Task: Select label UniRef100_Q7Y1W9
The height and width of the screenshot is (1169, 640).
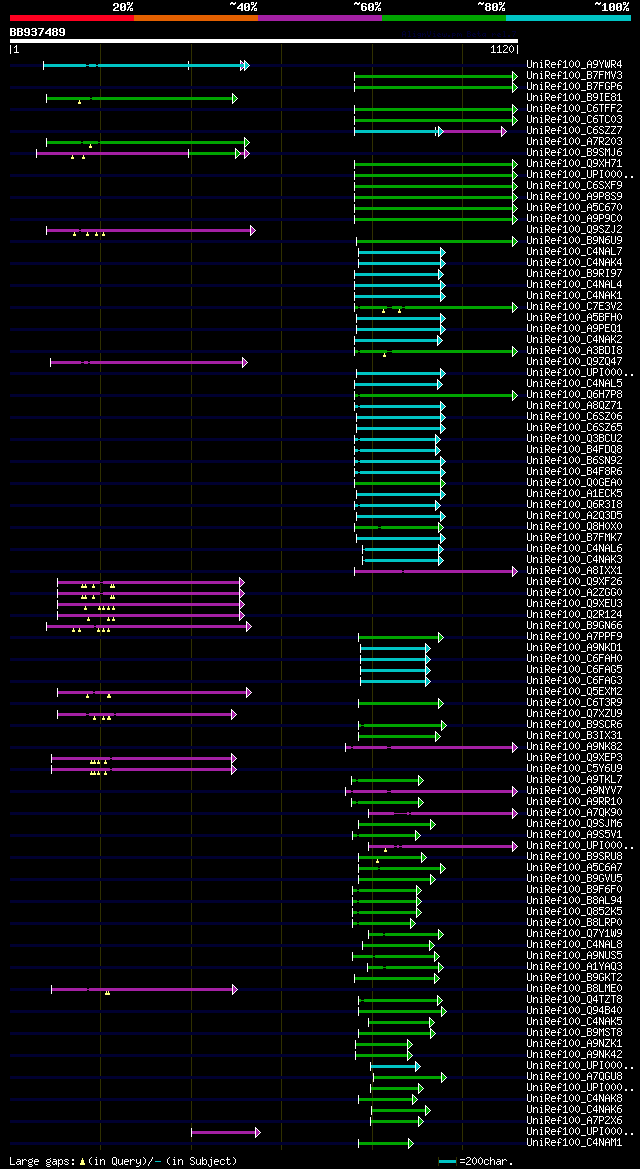Action: pos(574,933)
